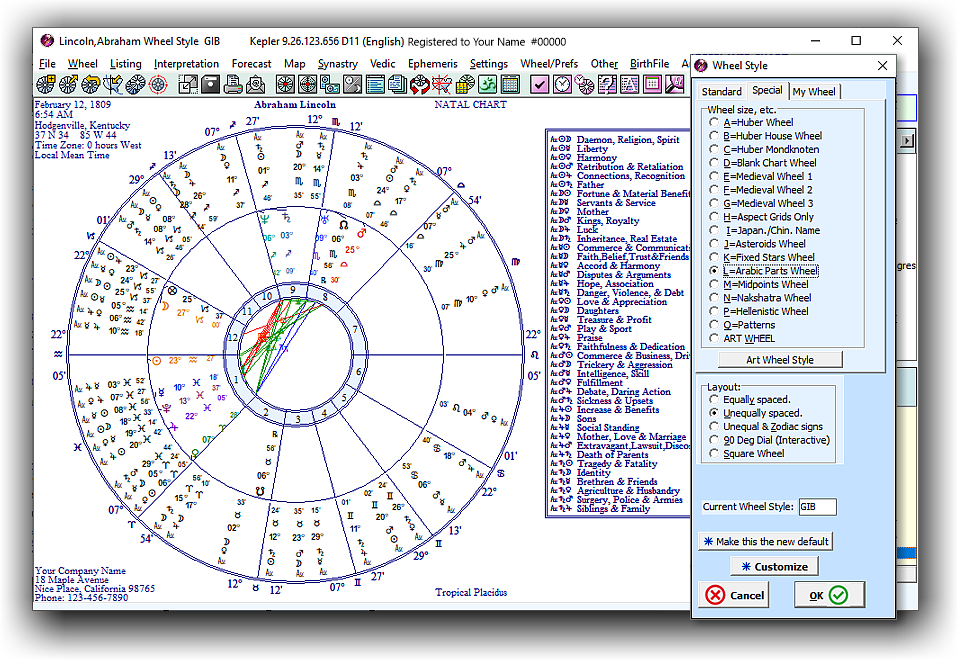Switch to the Standard tab

[721, 92]
